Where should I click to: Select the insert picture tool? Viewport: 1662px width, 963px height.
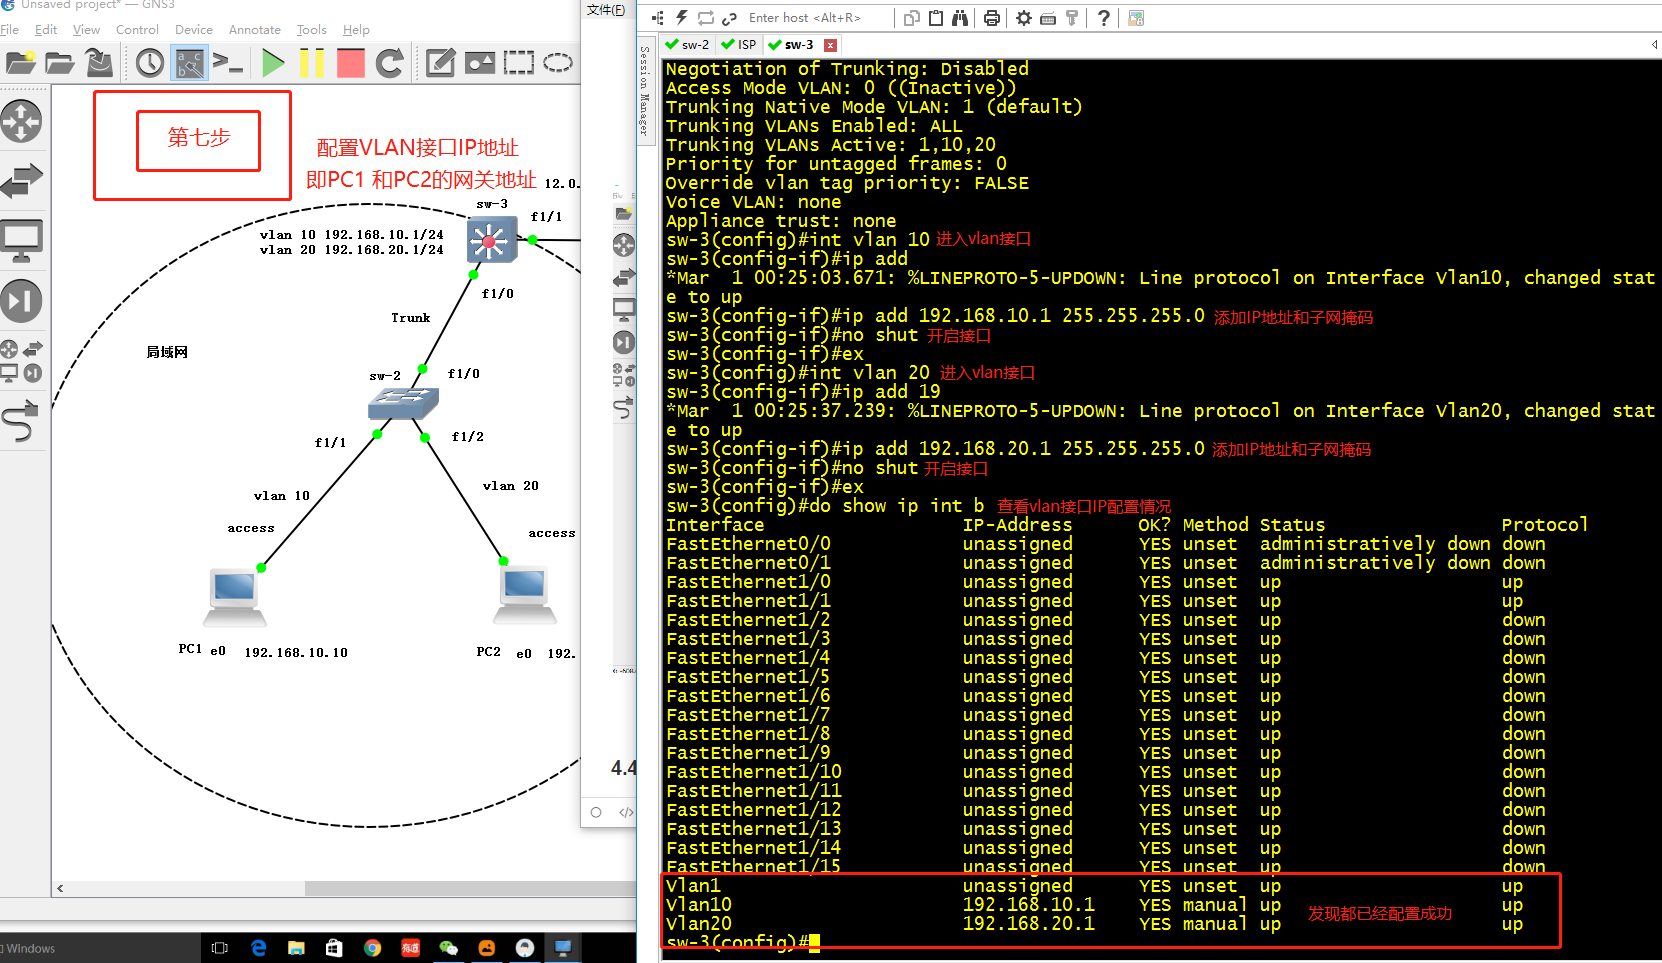[x=480, y=63]
